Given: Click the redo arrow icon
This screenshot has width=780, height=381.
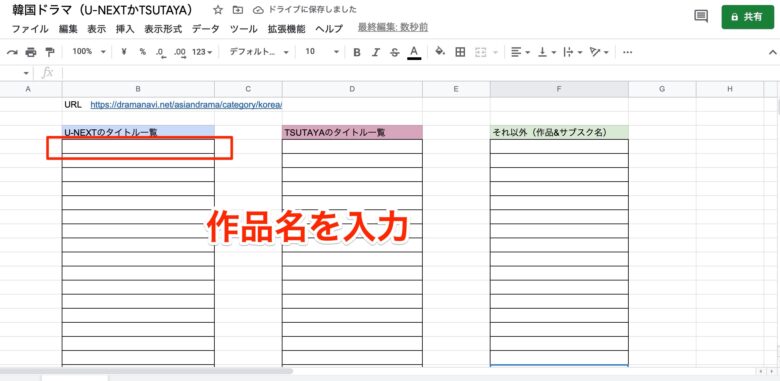Looking at the screenshot, I should [x=11, y=52].
